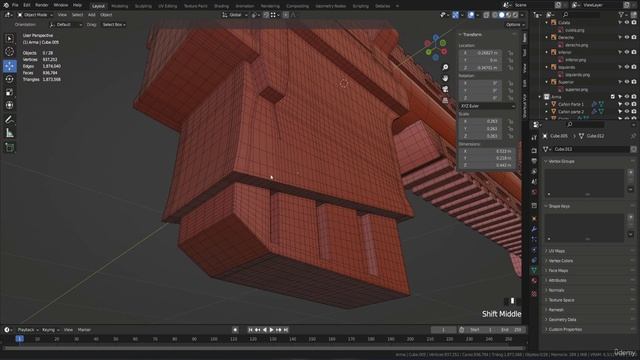Open the View Layer properties tab icon
The width and height of the screenshot is (640, 360).
click(534, 171)
